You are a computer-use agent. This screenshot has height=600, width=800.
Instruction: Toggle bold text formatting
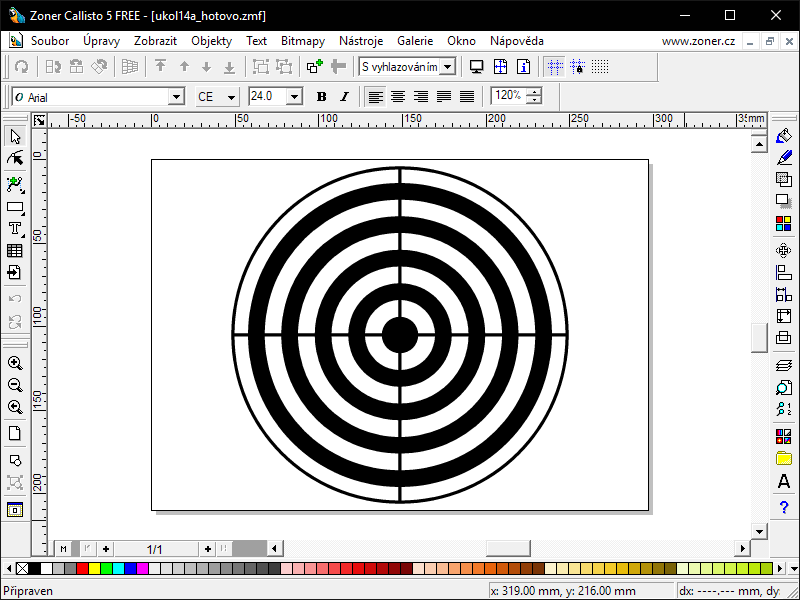point(321,96)
